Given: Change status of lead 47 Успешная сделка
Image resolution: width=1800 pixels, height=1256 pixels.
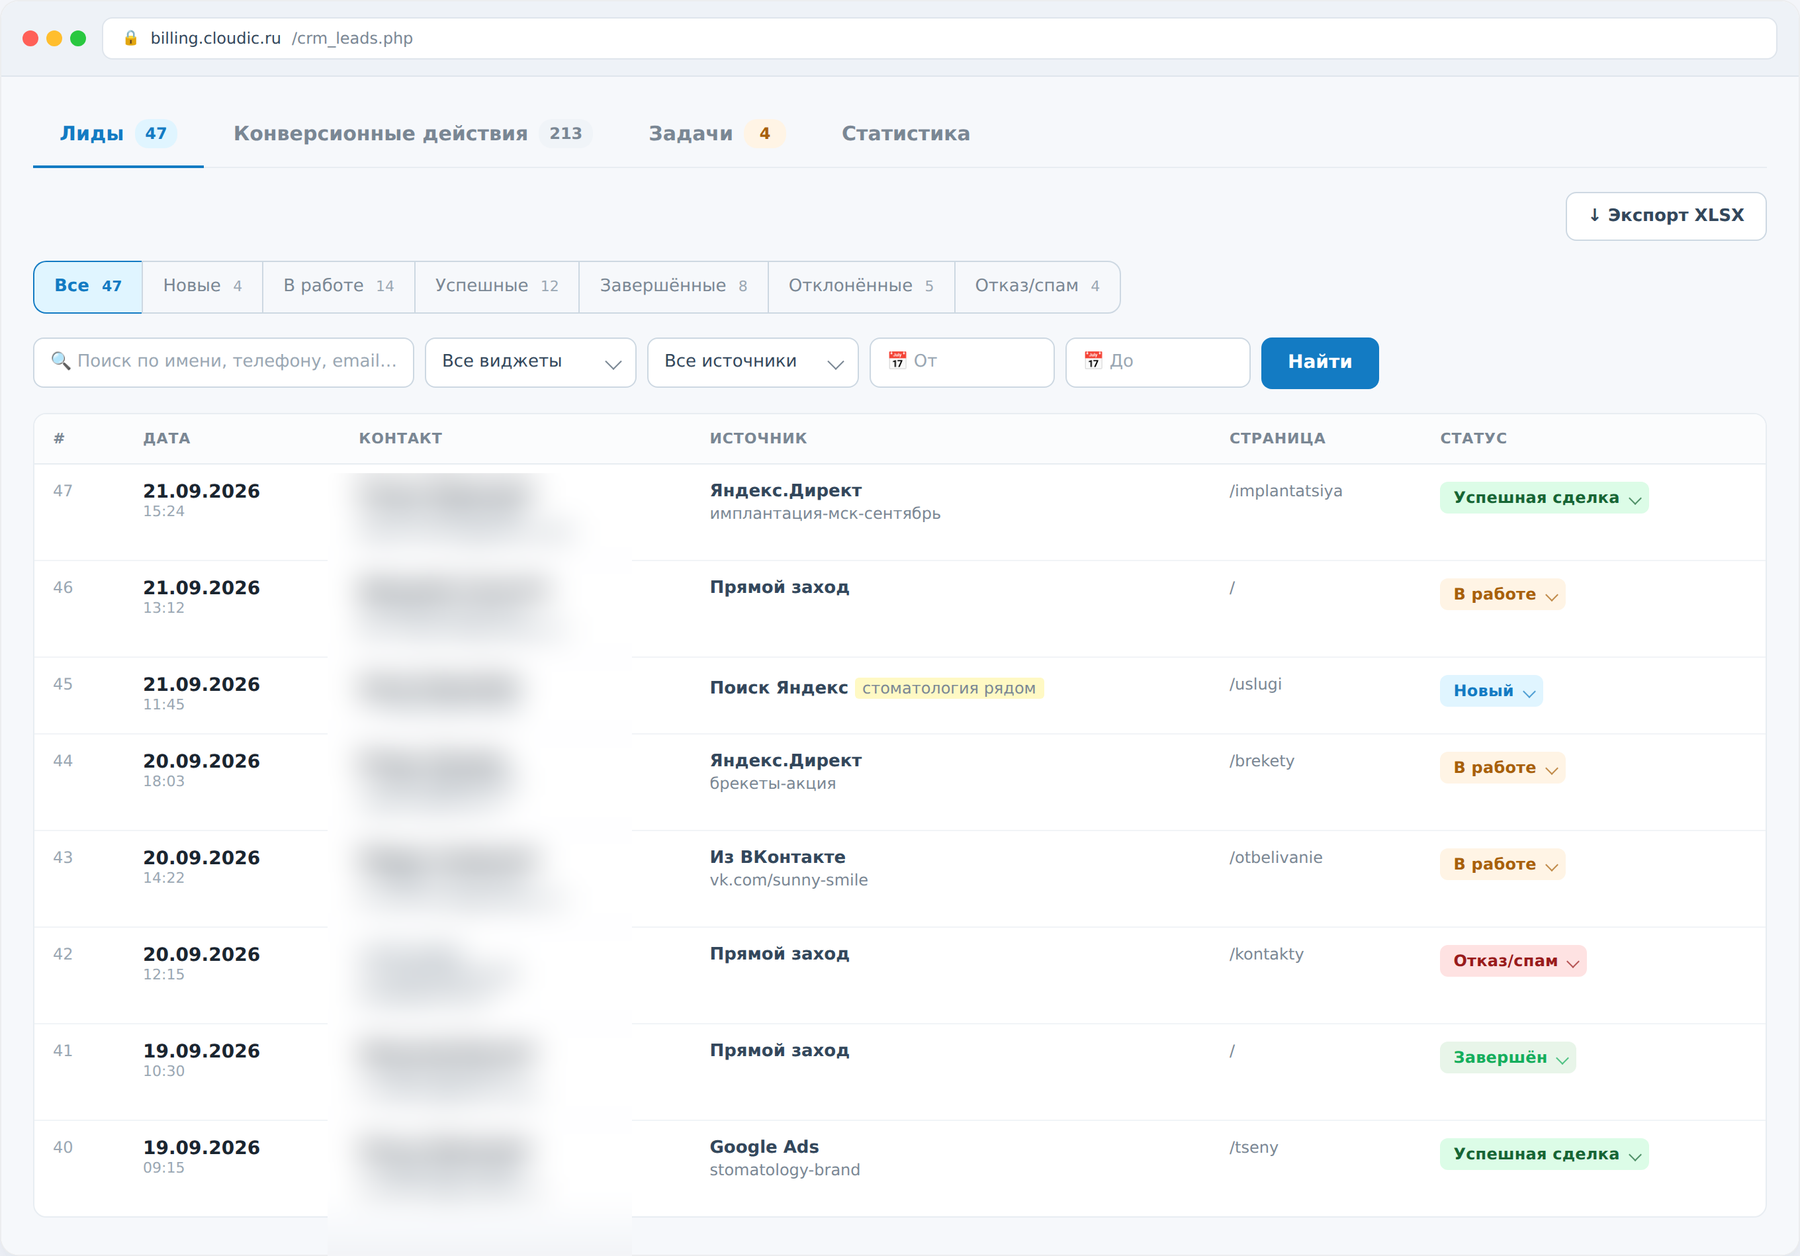Looking at the screenshot, I should 1544,498.
